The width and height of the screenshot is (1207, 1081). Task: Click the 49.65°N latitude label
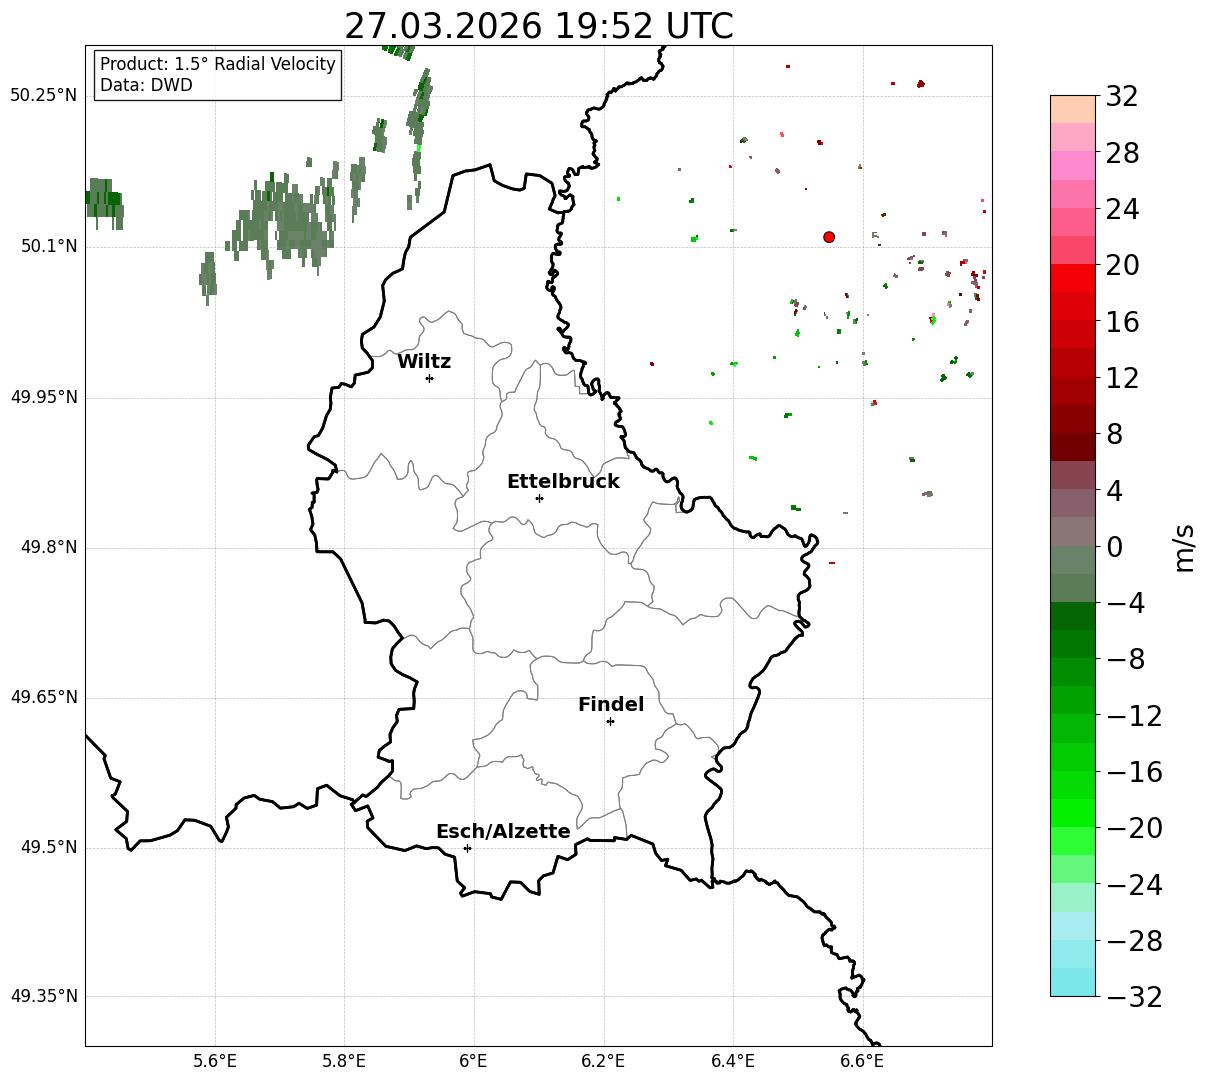(44, 697)
